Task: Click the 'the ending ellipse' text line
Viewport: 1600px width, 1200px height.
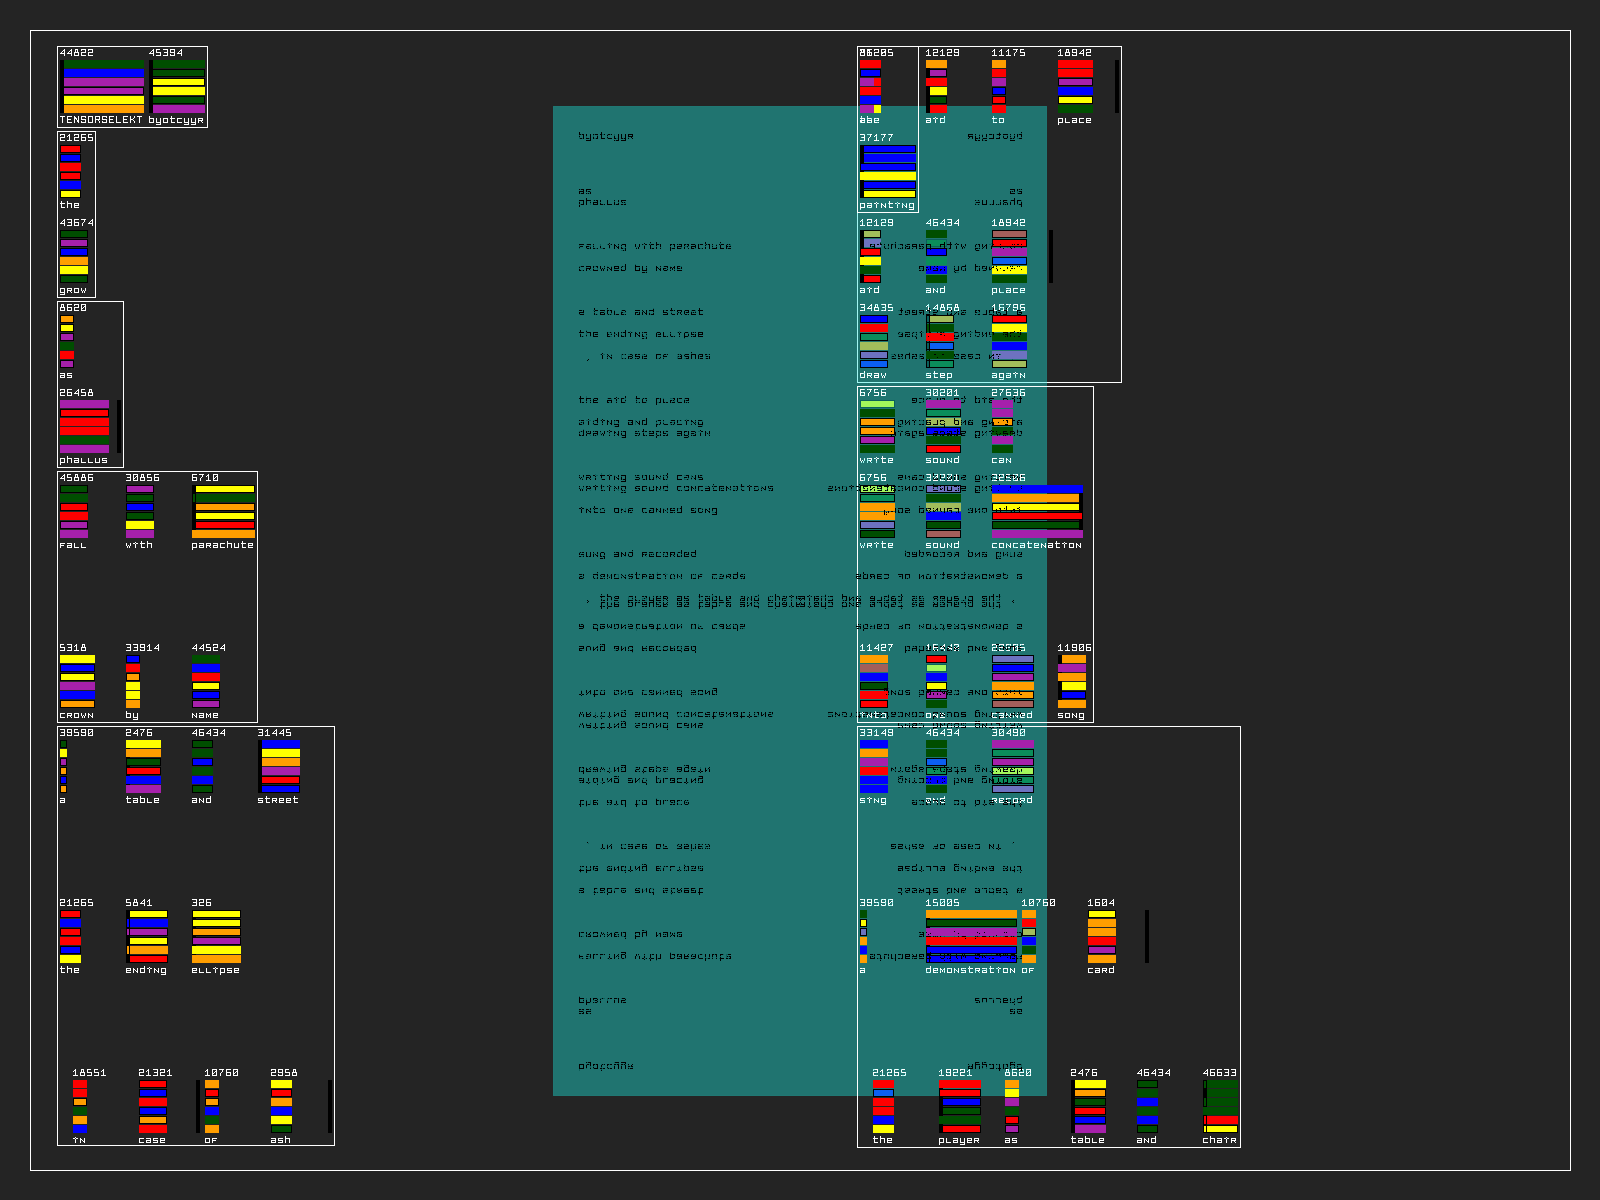Action: pos(641,334)
